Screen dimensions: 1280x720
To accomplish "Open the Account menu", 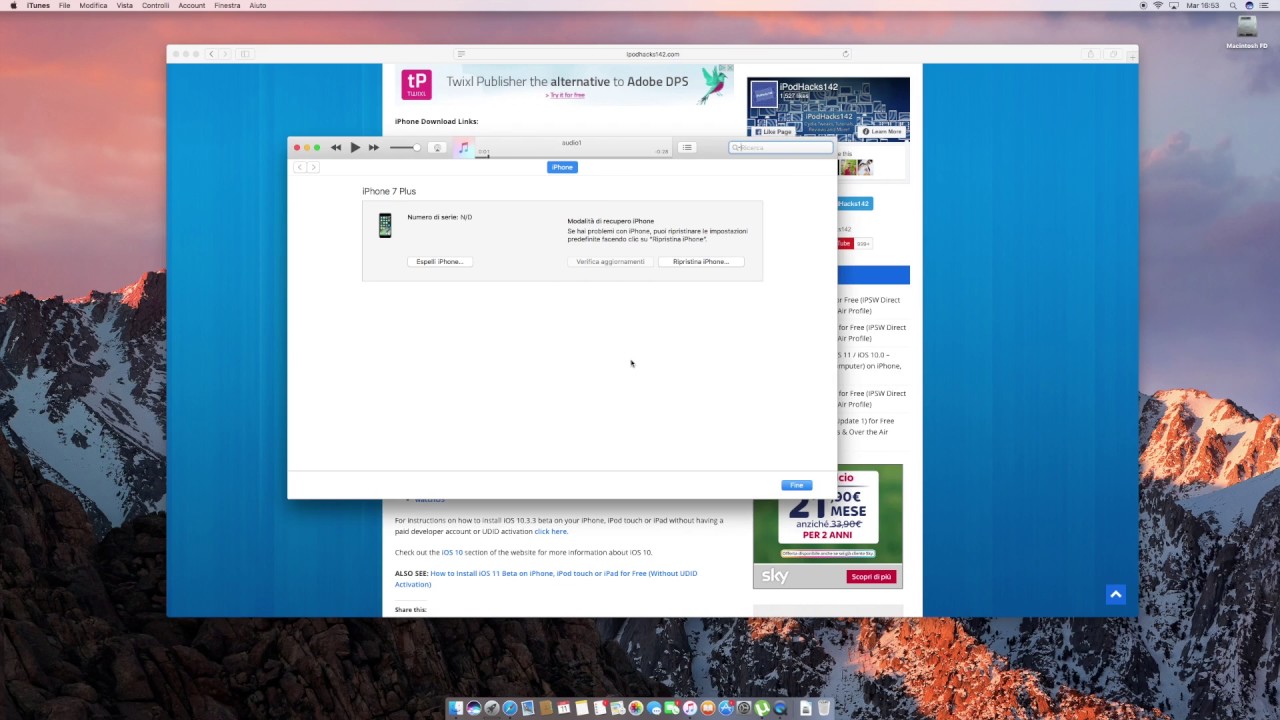I will (x=192, y=5).
